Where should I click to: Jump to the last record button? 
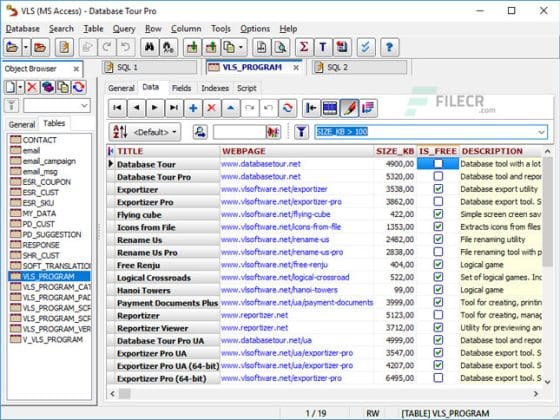174,108
